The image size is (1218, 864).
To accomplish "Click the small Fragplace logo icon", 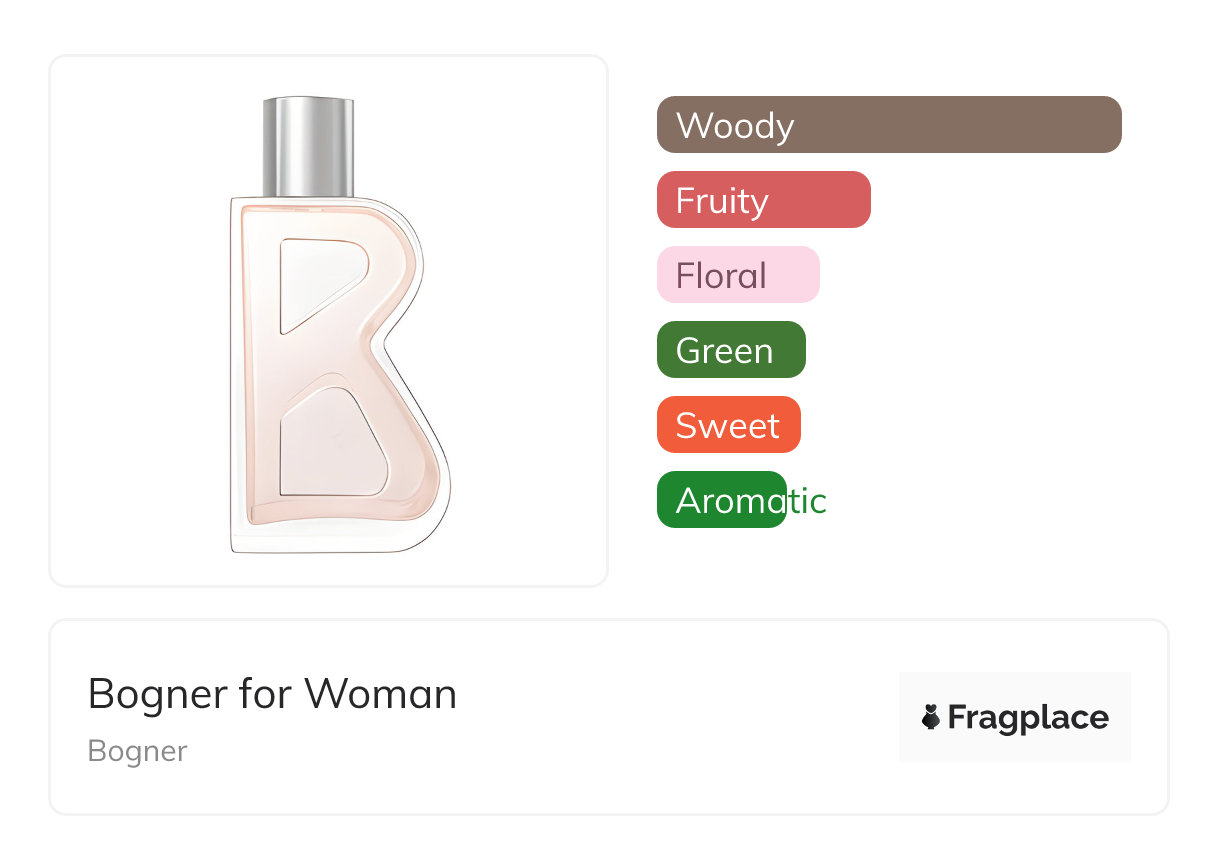I will tap(931, 717).
